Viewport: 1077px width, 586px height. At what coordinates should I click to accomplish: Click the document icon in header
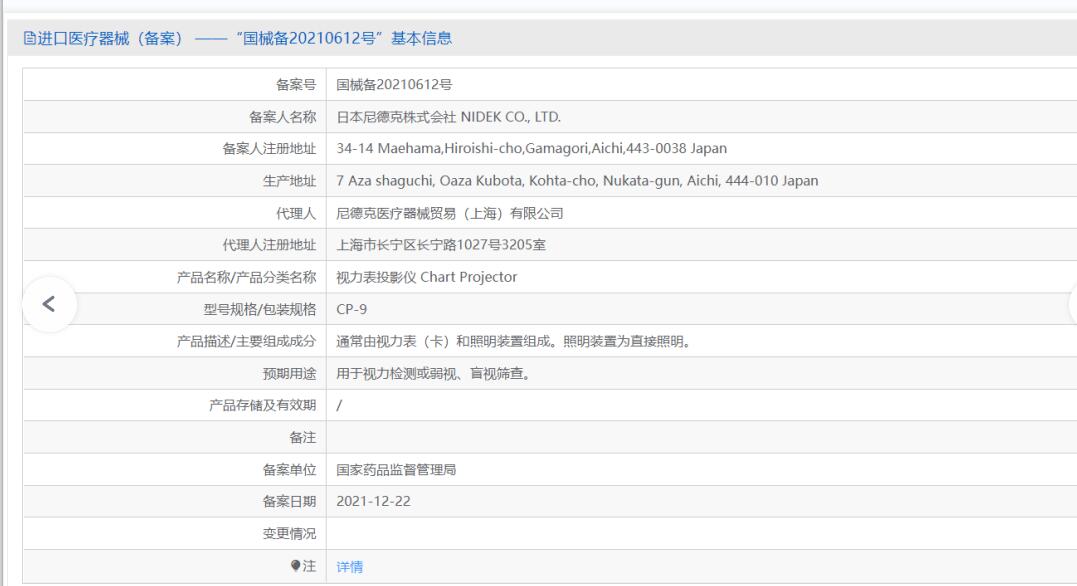(30, 38)
